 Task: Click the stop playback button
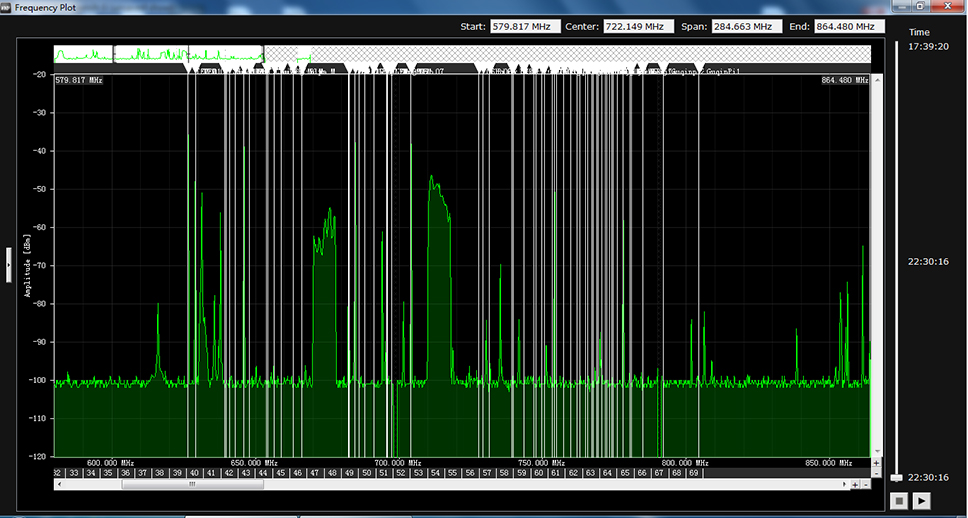pos(899,501)
